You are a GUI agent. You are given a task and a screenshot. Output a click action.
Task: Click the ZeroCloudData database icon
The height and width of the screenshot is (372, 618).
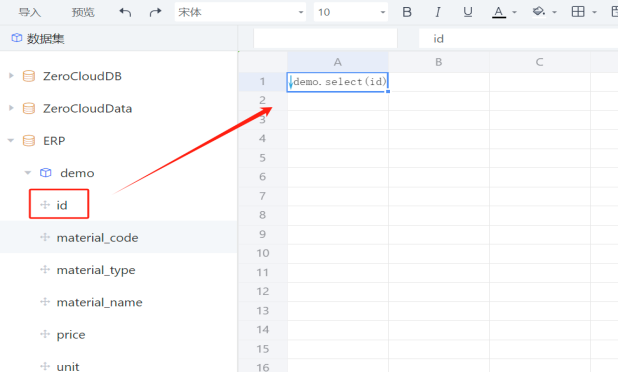tap(29, 108)
